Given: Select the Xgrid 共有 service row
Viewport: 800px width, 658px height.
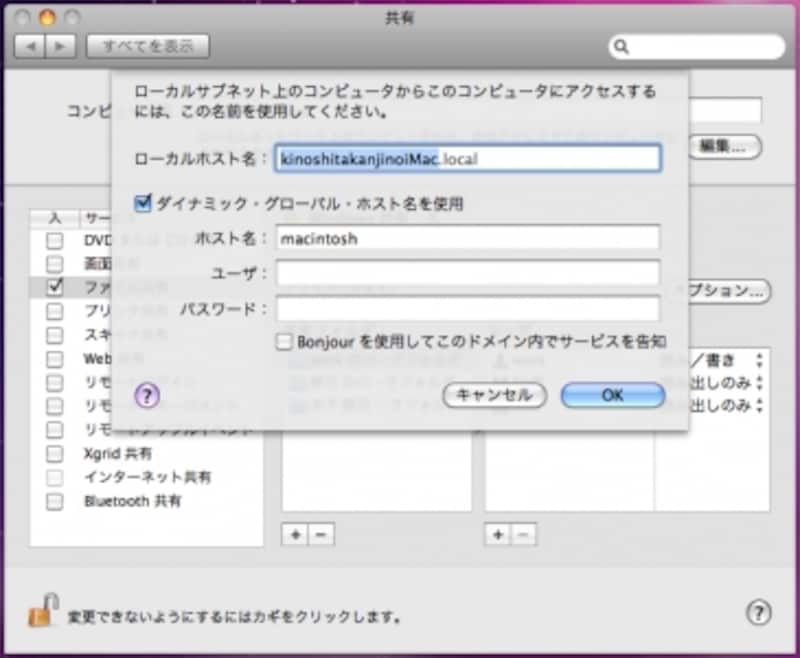Looking at the screenshot, I should (146, 453).
